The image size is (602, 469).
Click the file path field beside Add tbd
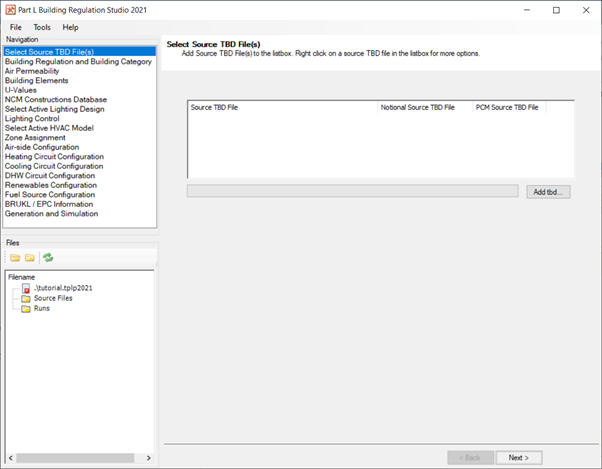tap(352, 191)
